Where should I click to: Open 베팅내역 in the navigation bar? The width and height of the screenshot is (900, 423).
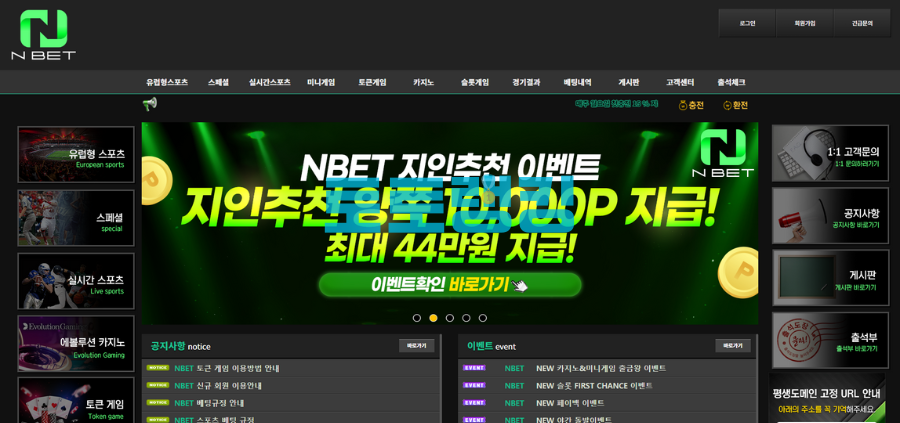[577, 82]
